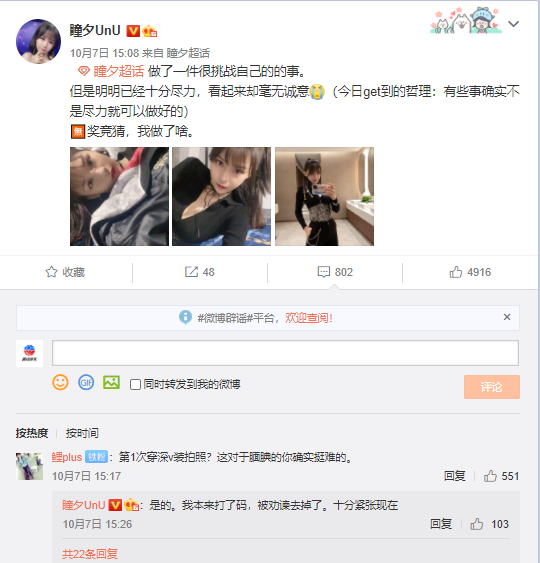Favorite the post using the 收藏 star
The width and height of the screenshot is (540, 563).
(x=65, y=272)
